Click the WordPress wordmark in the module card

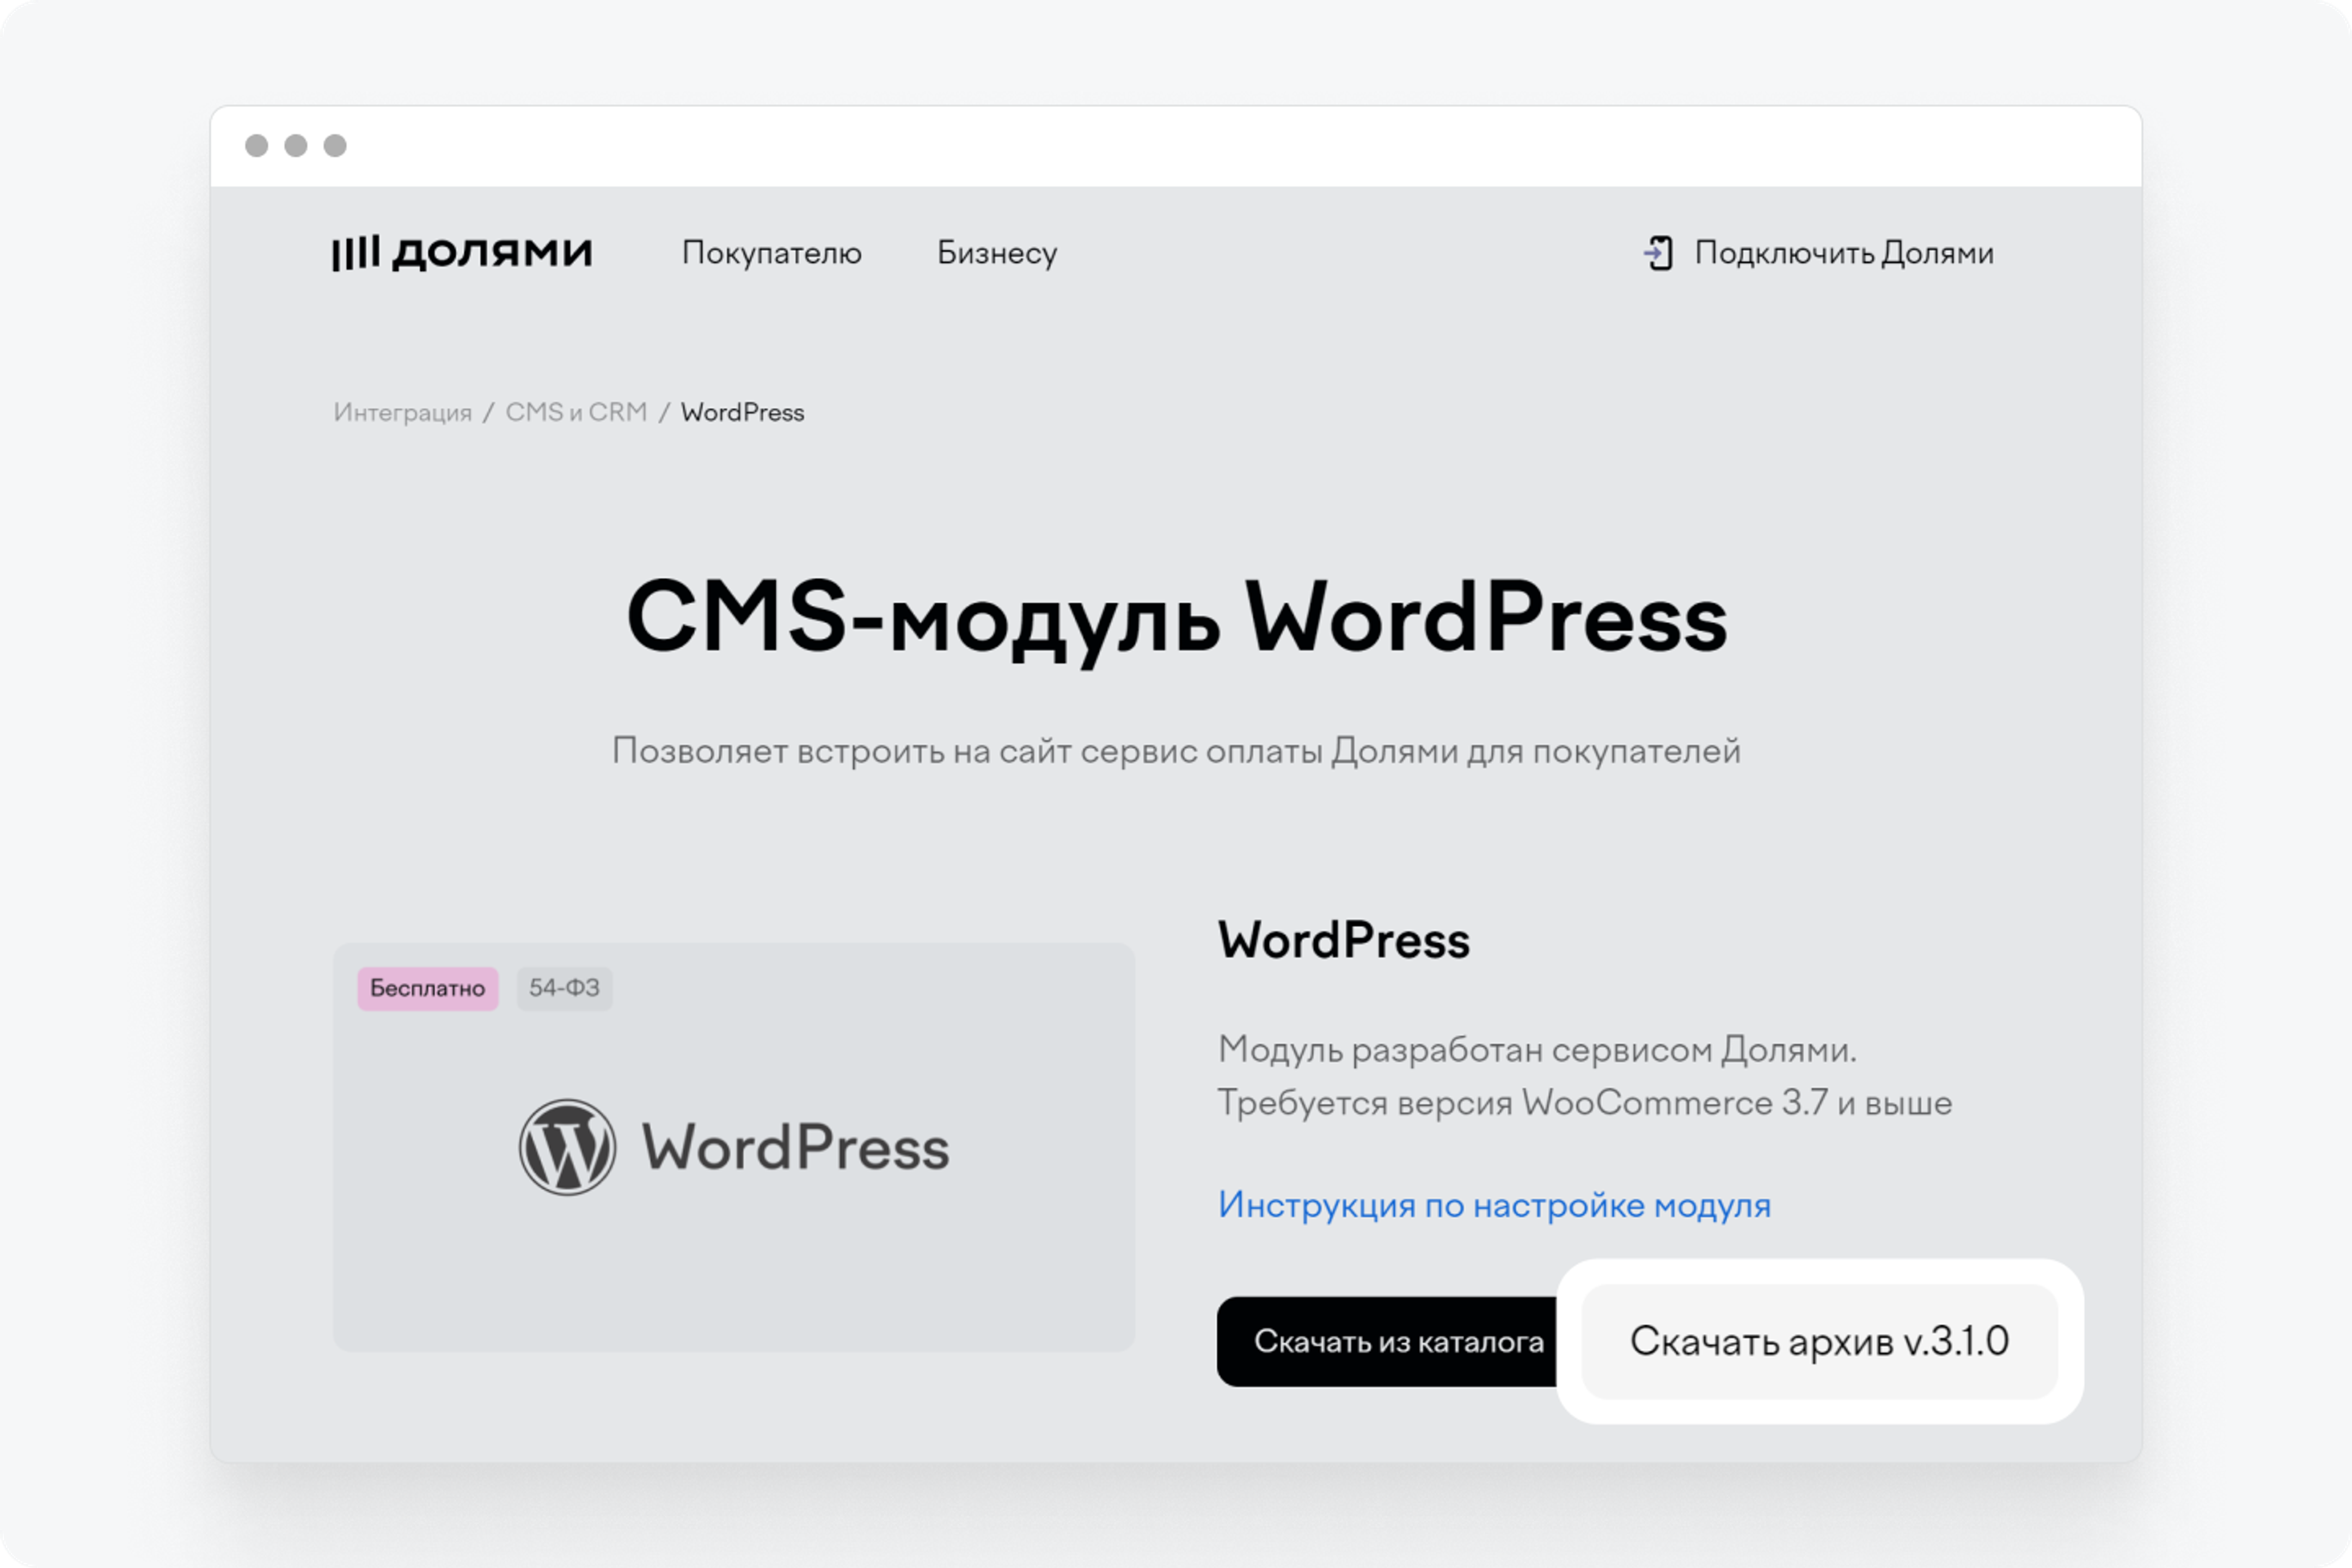pyautogui.click(x=795, y=1147)
